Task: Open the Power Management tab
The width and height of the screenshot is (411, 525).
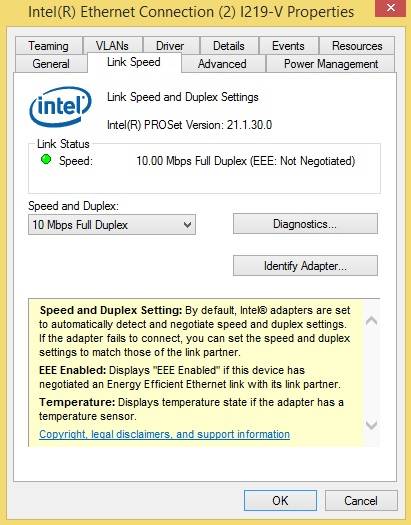Action: 331,64
